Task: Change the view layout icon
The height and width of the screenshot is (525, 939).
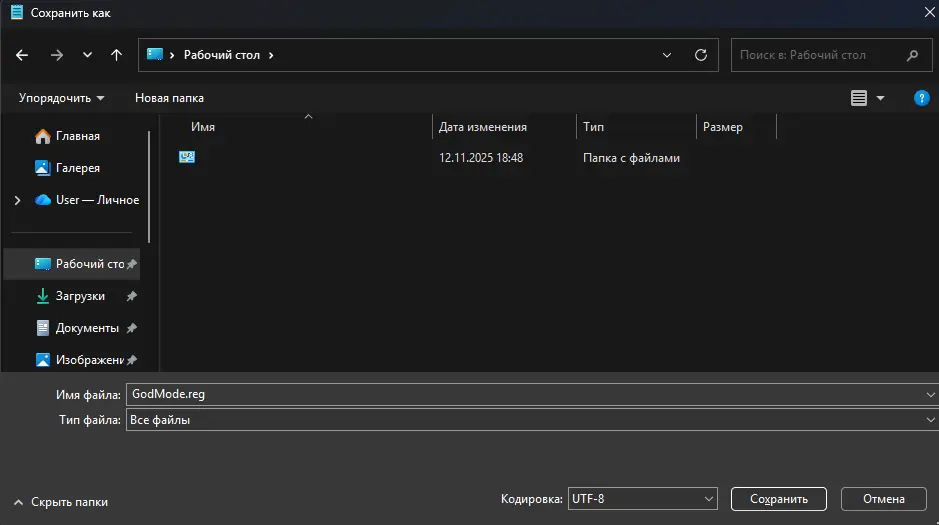Action: (858, 98)
